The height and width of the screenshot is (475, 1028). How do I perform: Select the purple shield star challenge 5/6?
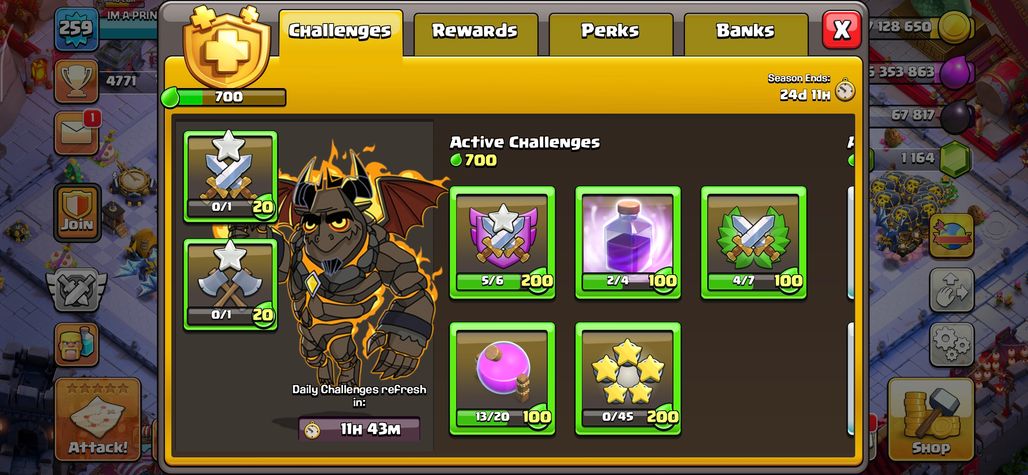point(502,242)
